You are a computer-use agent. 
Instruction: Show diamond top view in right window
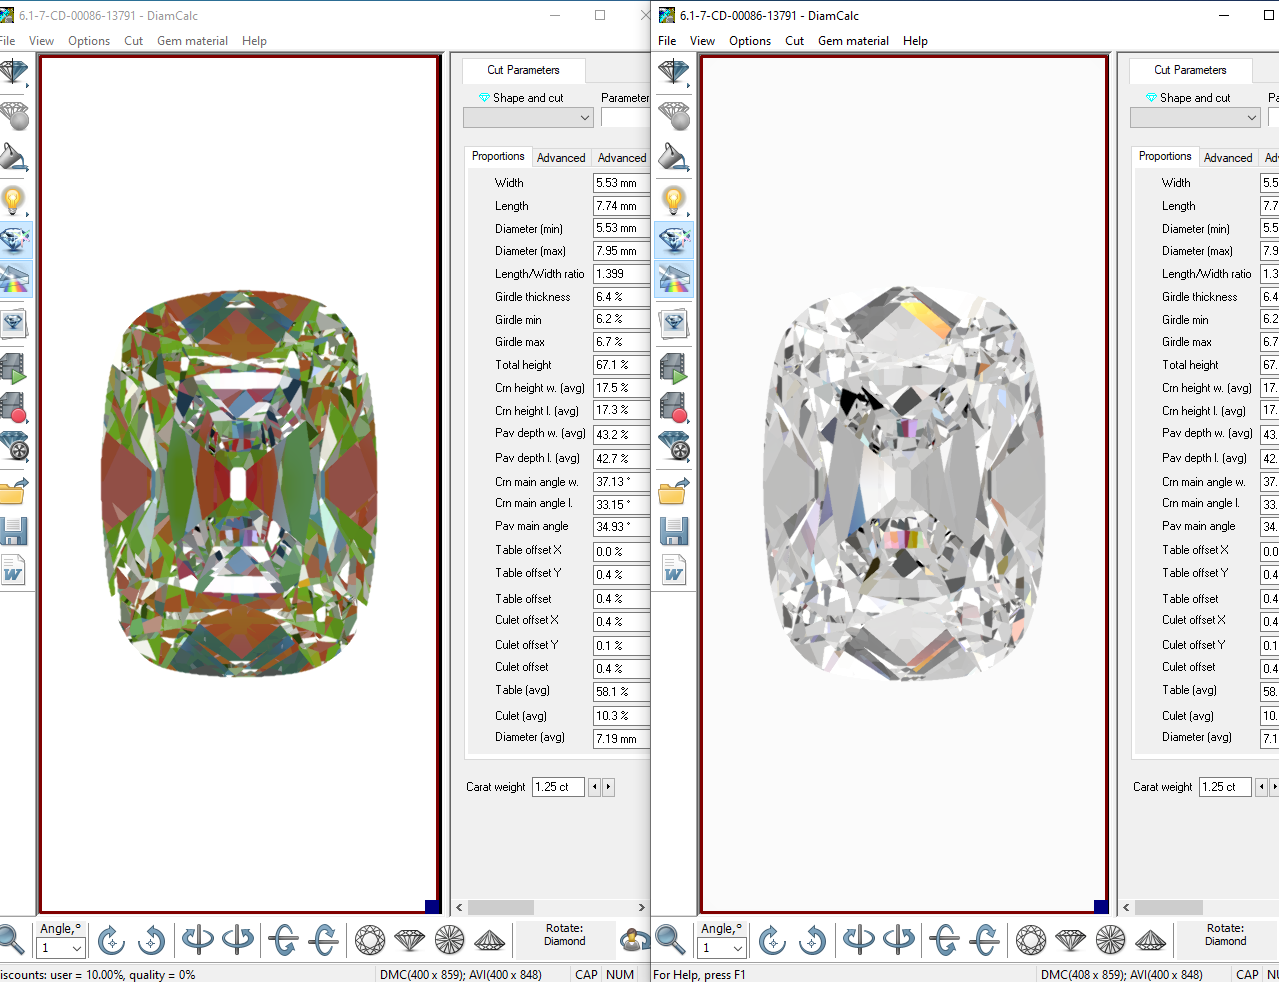point(1031,940)
